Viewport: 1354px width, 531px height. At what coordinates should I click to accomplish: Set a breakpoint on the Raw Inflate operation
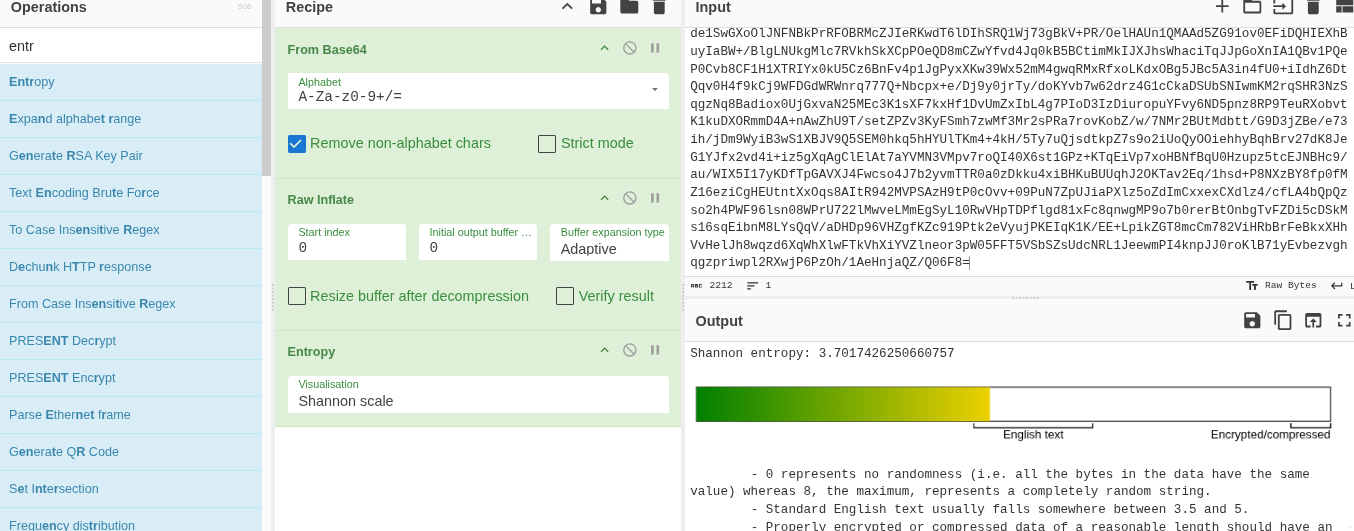[x=655, y=198]
